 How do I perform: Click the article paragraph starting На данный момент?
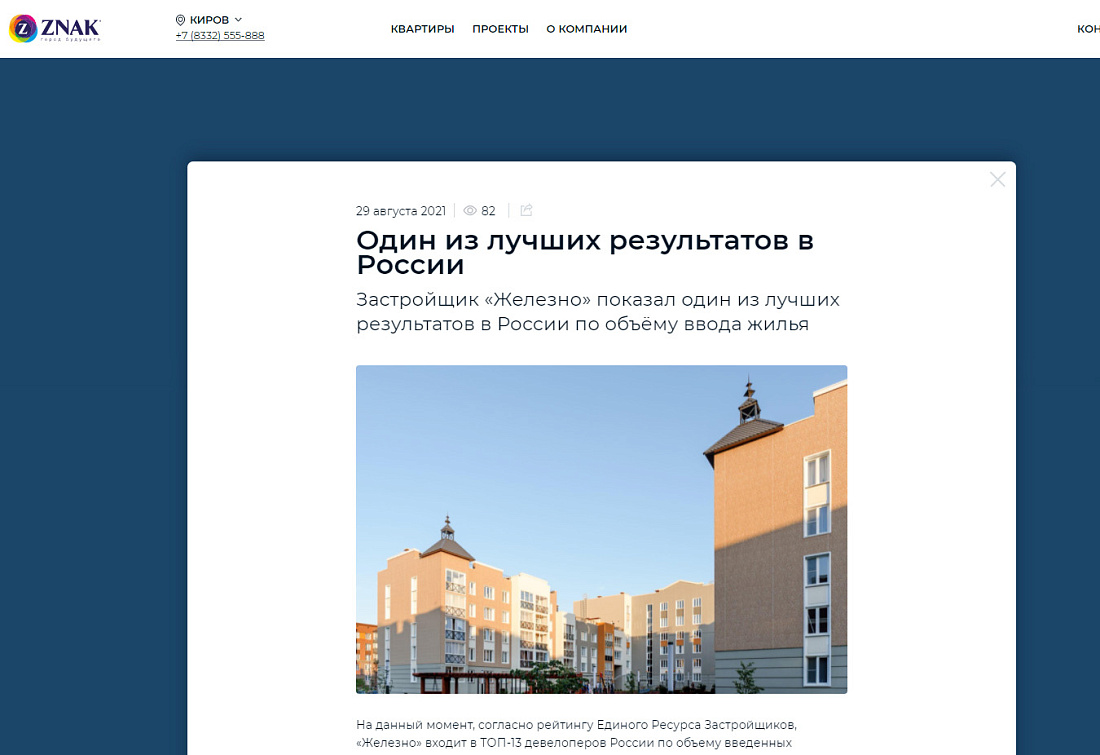pyautogui.click(x=576, y=734)
